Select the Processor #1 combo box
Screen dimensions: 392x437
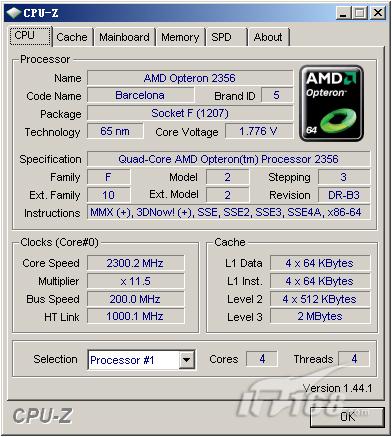(x=142, y=360)
